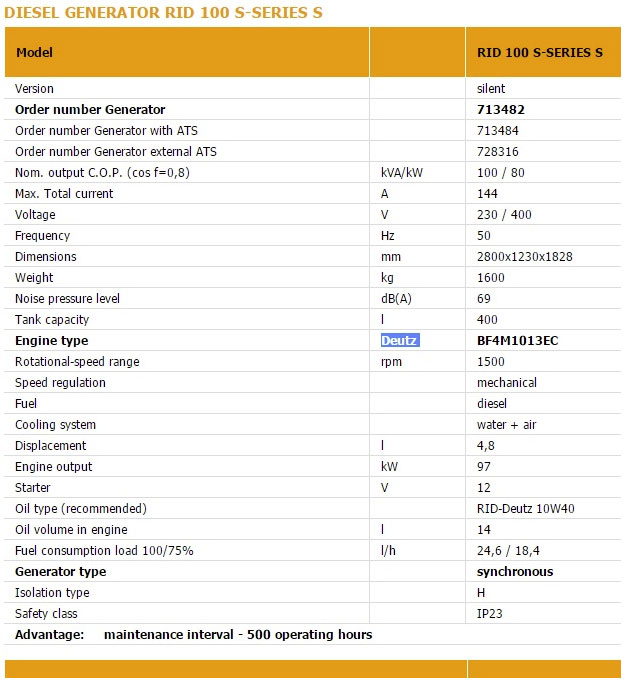Select the tank capacity value 400
Viewport: 628px width, 684px height.
click(x=488, y=320)
